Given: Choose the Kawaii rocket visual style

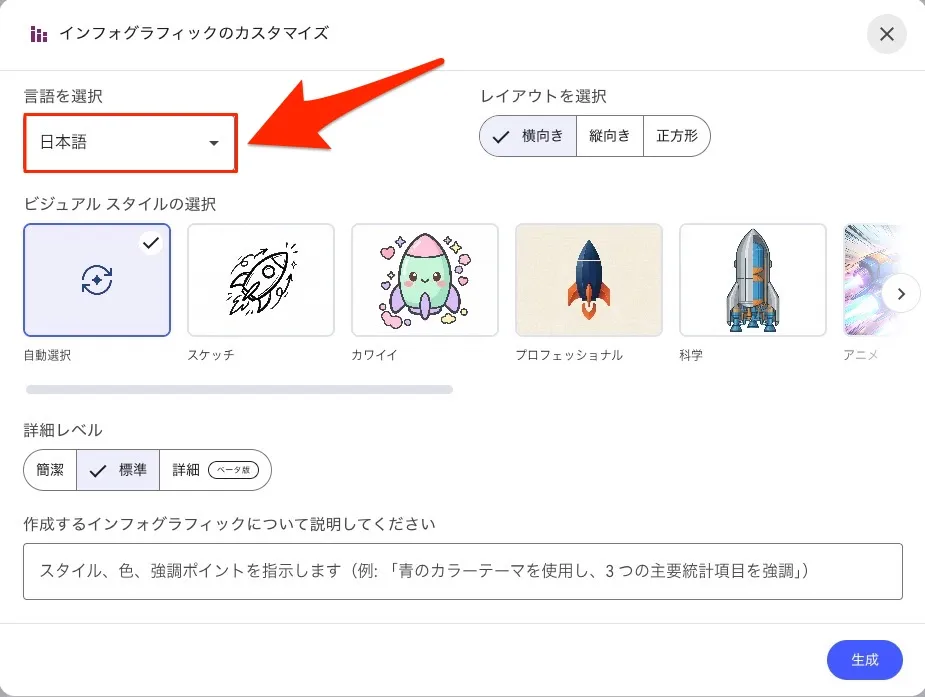Looking at the screenshot, I should (x=425, y=280).
